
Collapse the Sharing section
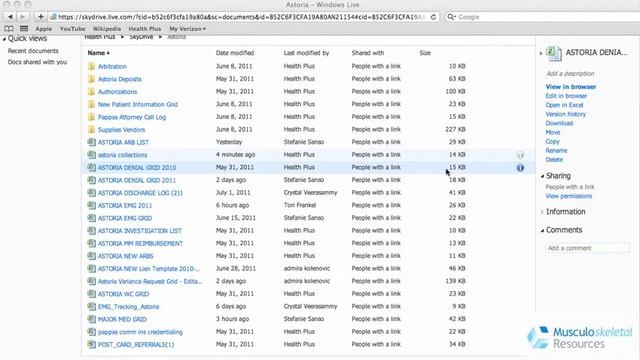click(x=542, y=176)
